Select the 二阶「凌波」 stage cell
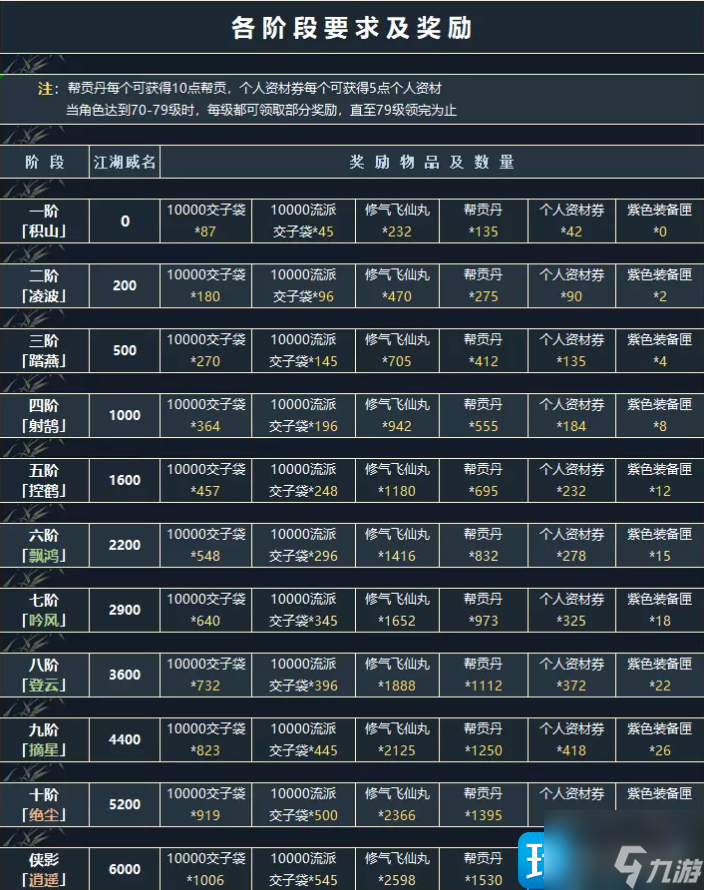 point(44,286)
